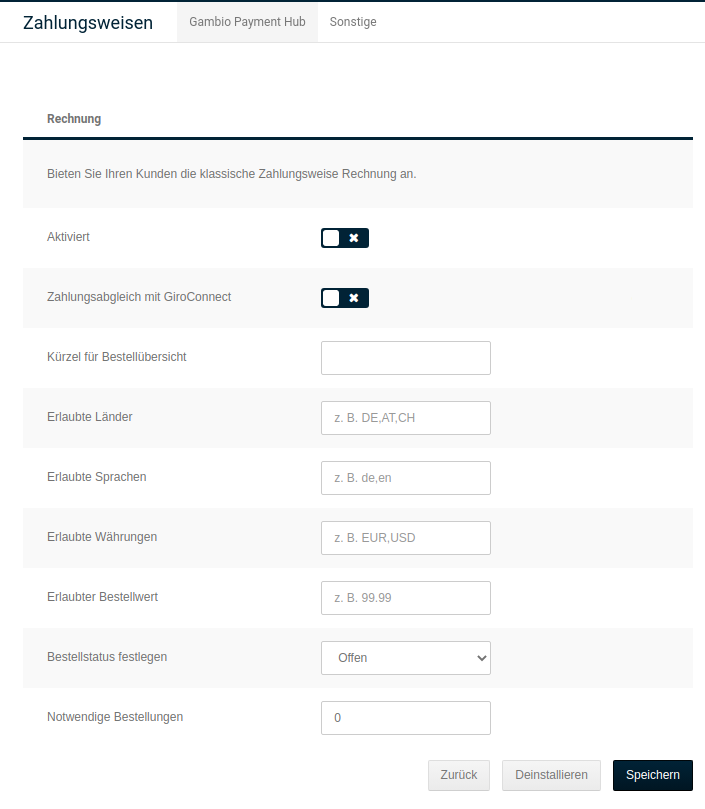The height and width of the screenshot is (809, 705).
Task: Open the Bestellstatus festlegen dropdown
Action: pyautogui.click(x=405, y=658)
